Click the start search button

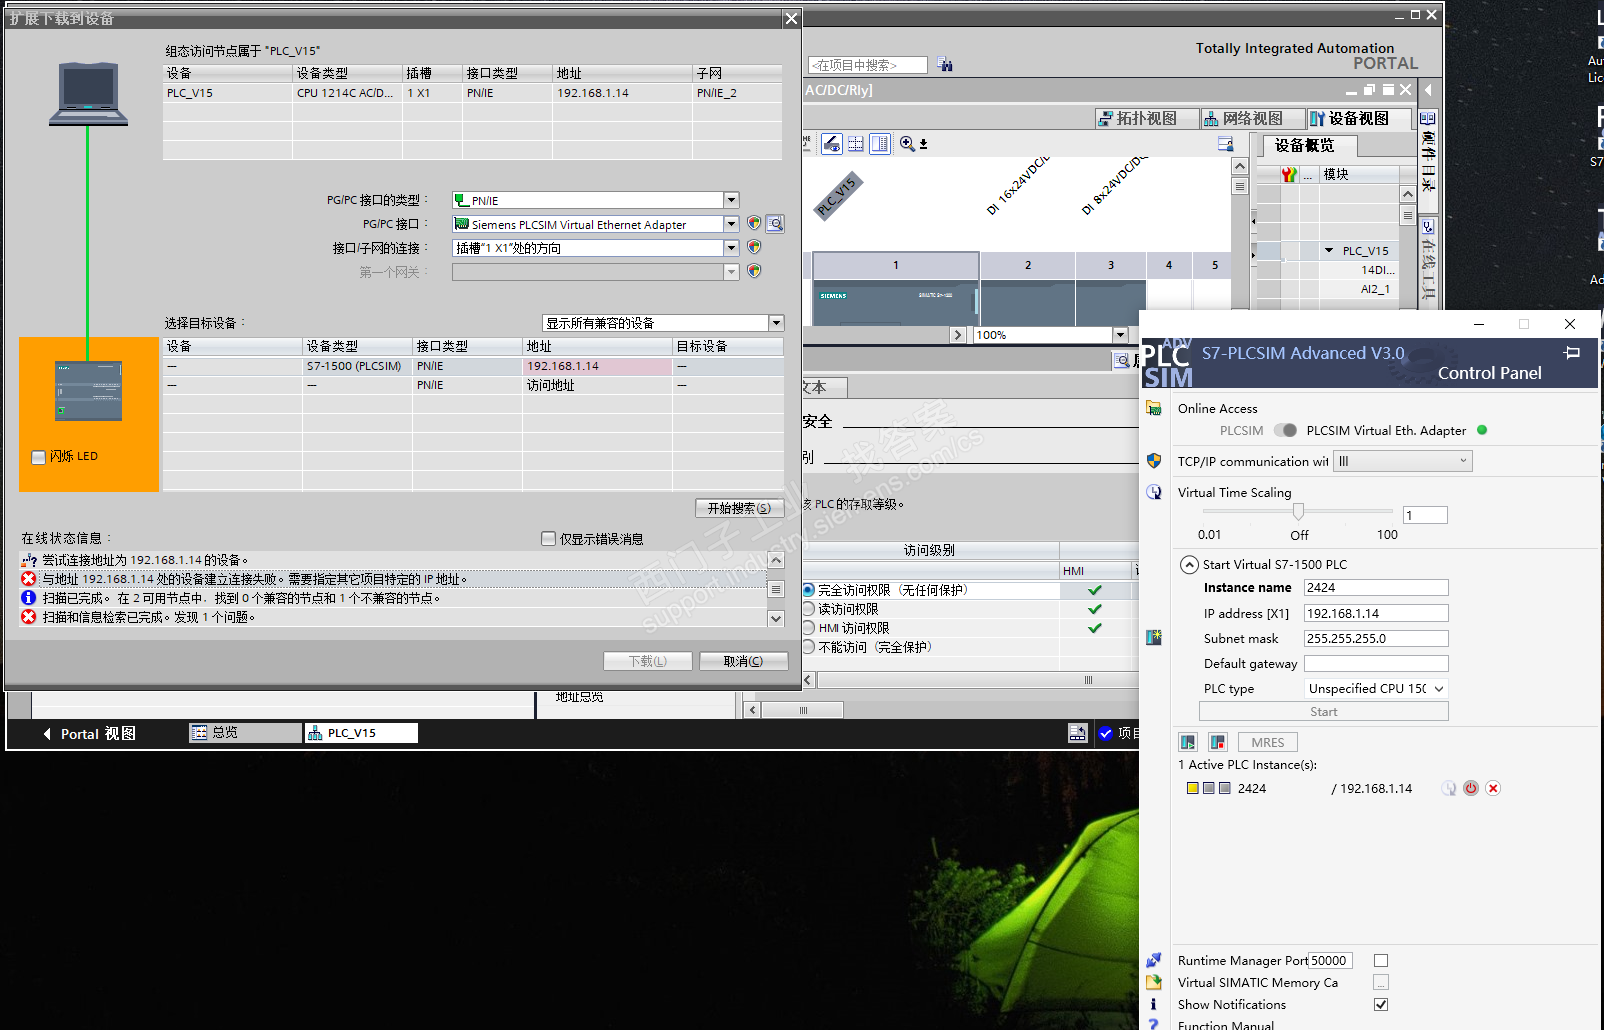739,508
